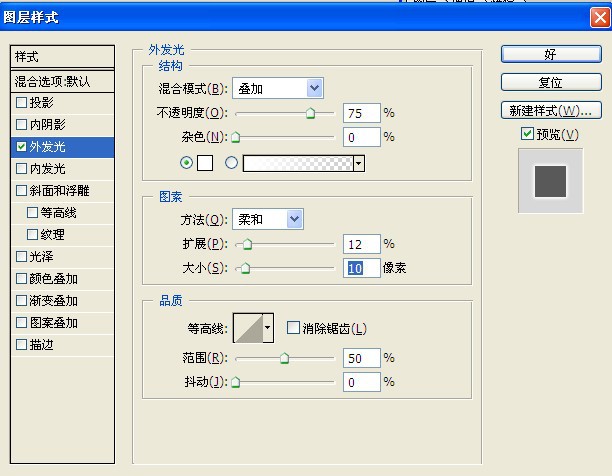The width and height of the screenshot is (612, 476).
Task: Click the style preview thumbnail
Action: tap(549, 181)
